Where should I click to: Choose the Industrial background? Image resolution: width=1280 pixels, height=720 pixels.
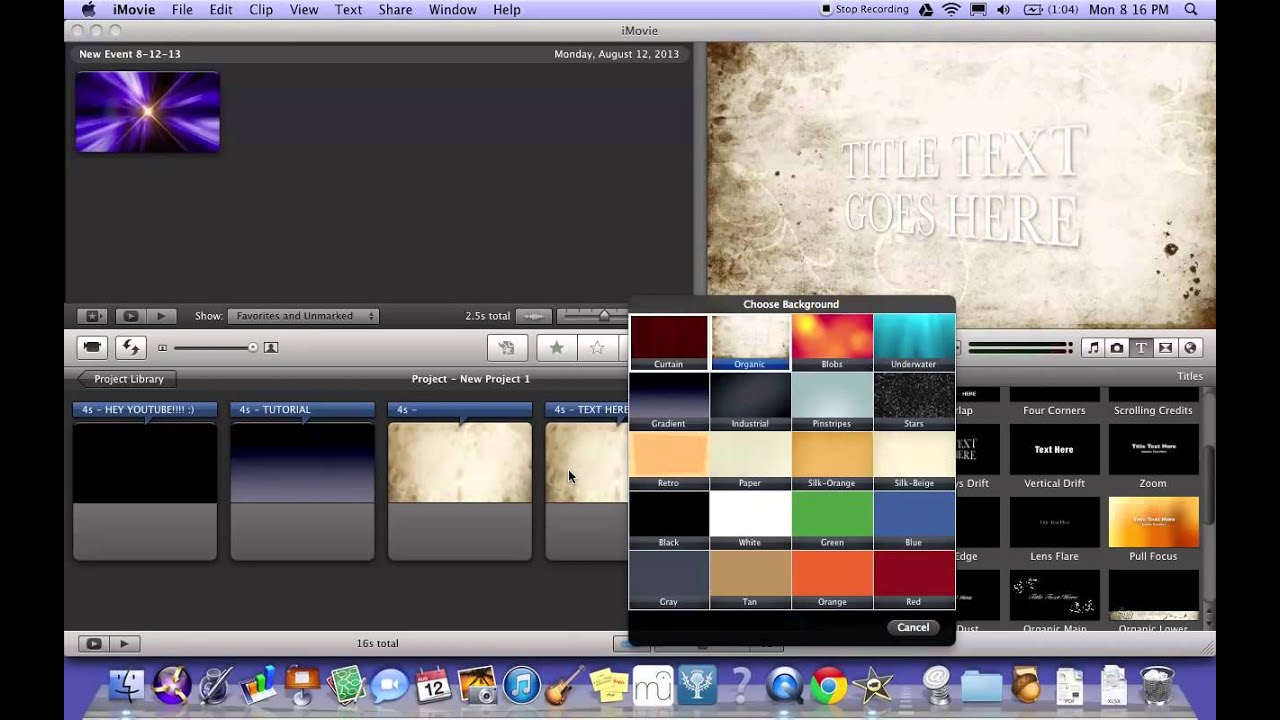coord(750,402)
